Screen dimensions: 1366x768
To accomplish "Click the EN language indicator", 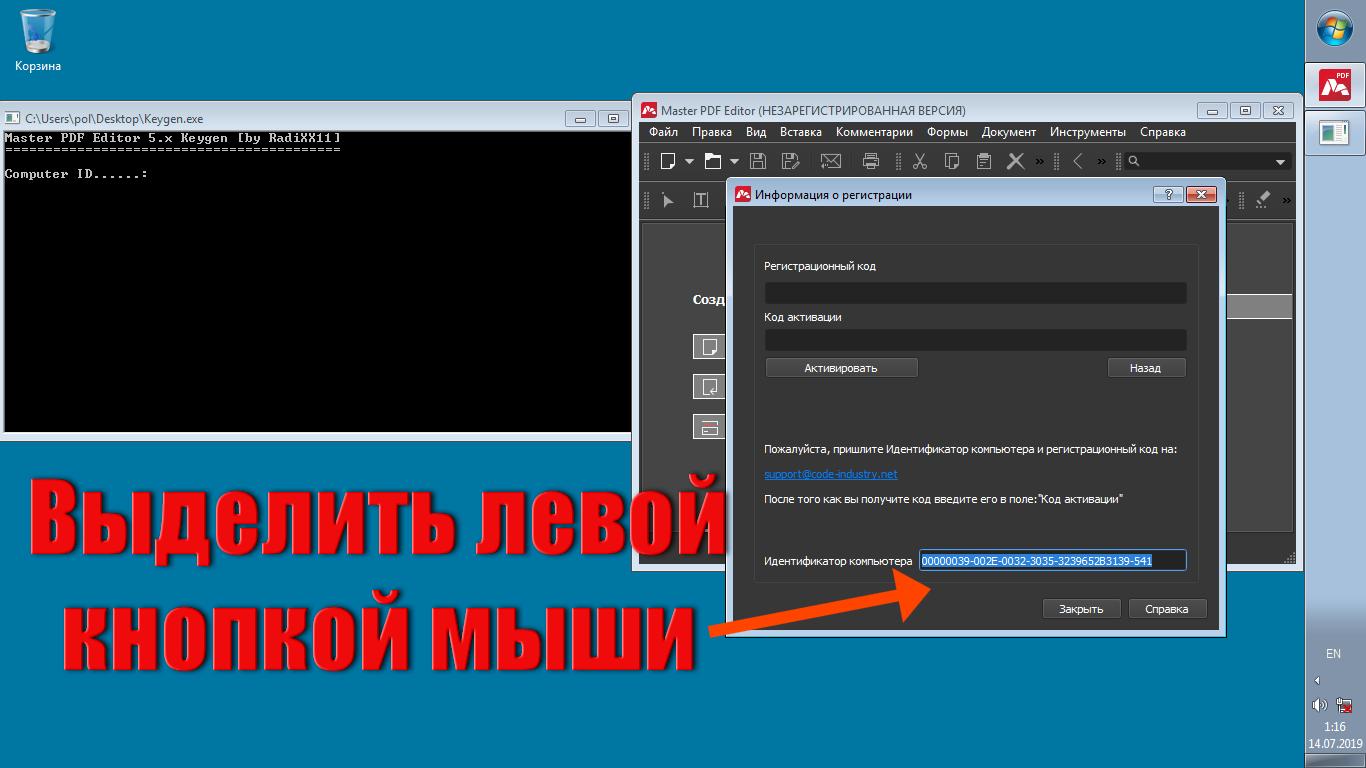I will point(1333,654).
